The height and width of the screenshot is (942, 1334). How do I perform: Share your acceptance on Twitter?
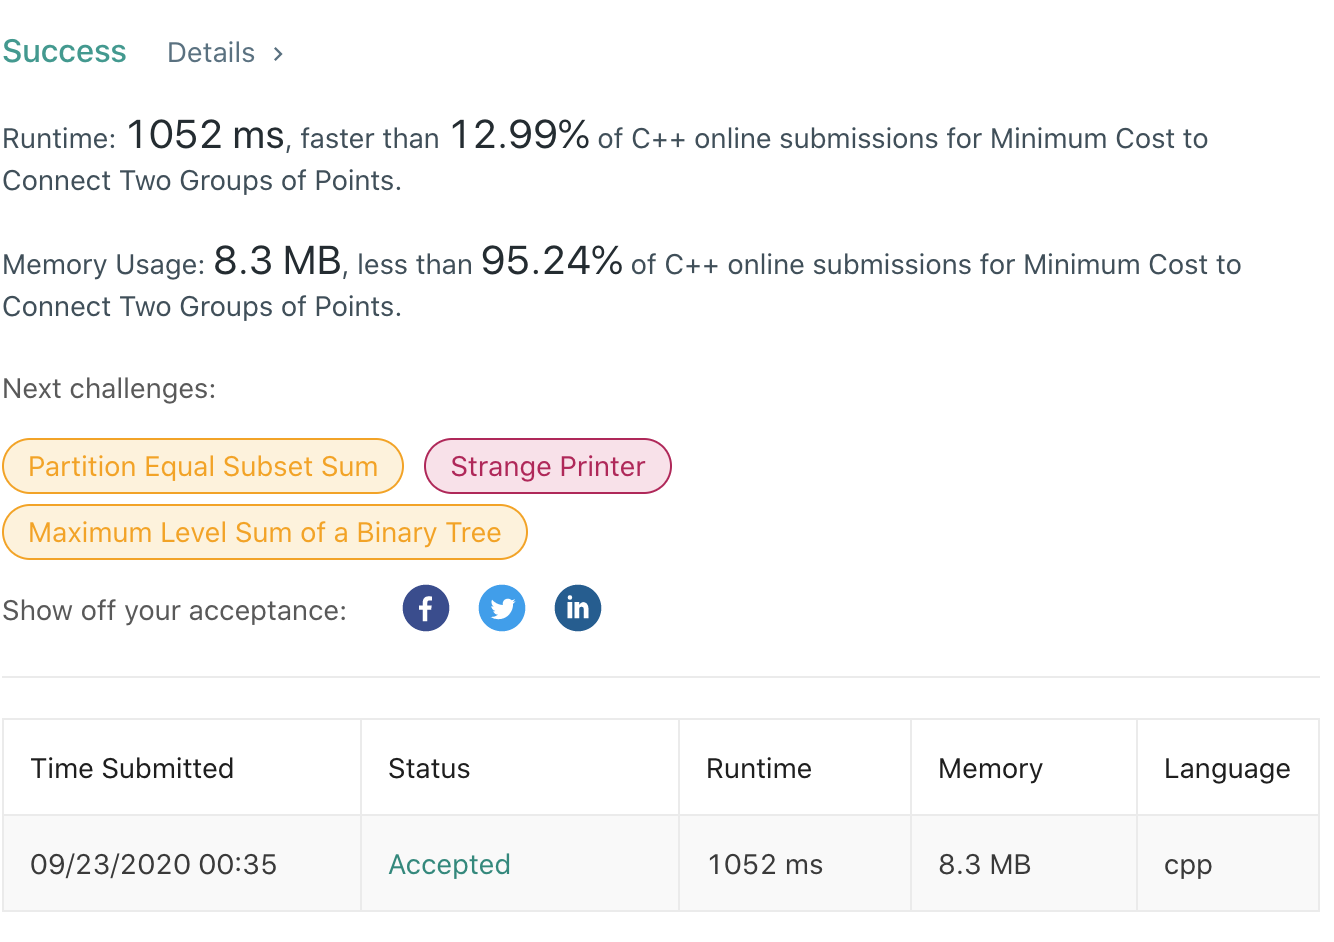(501, 607)
